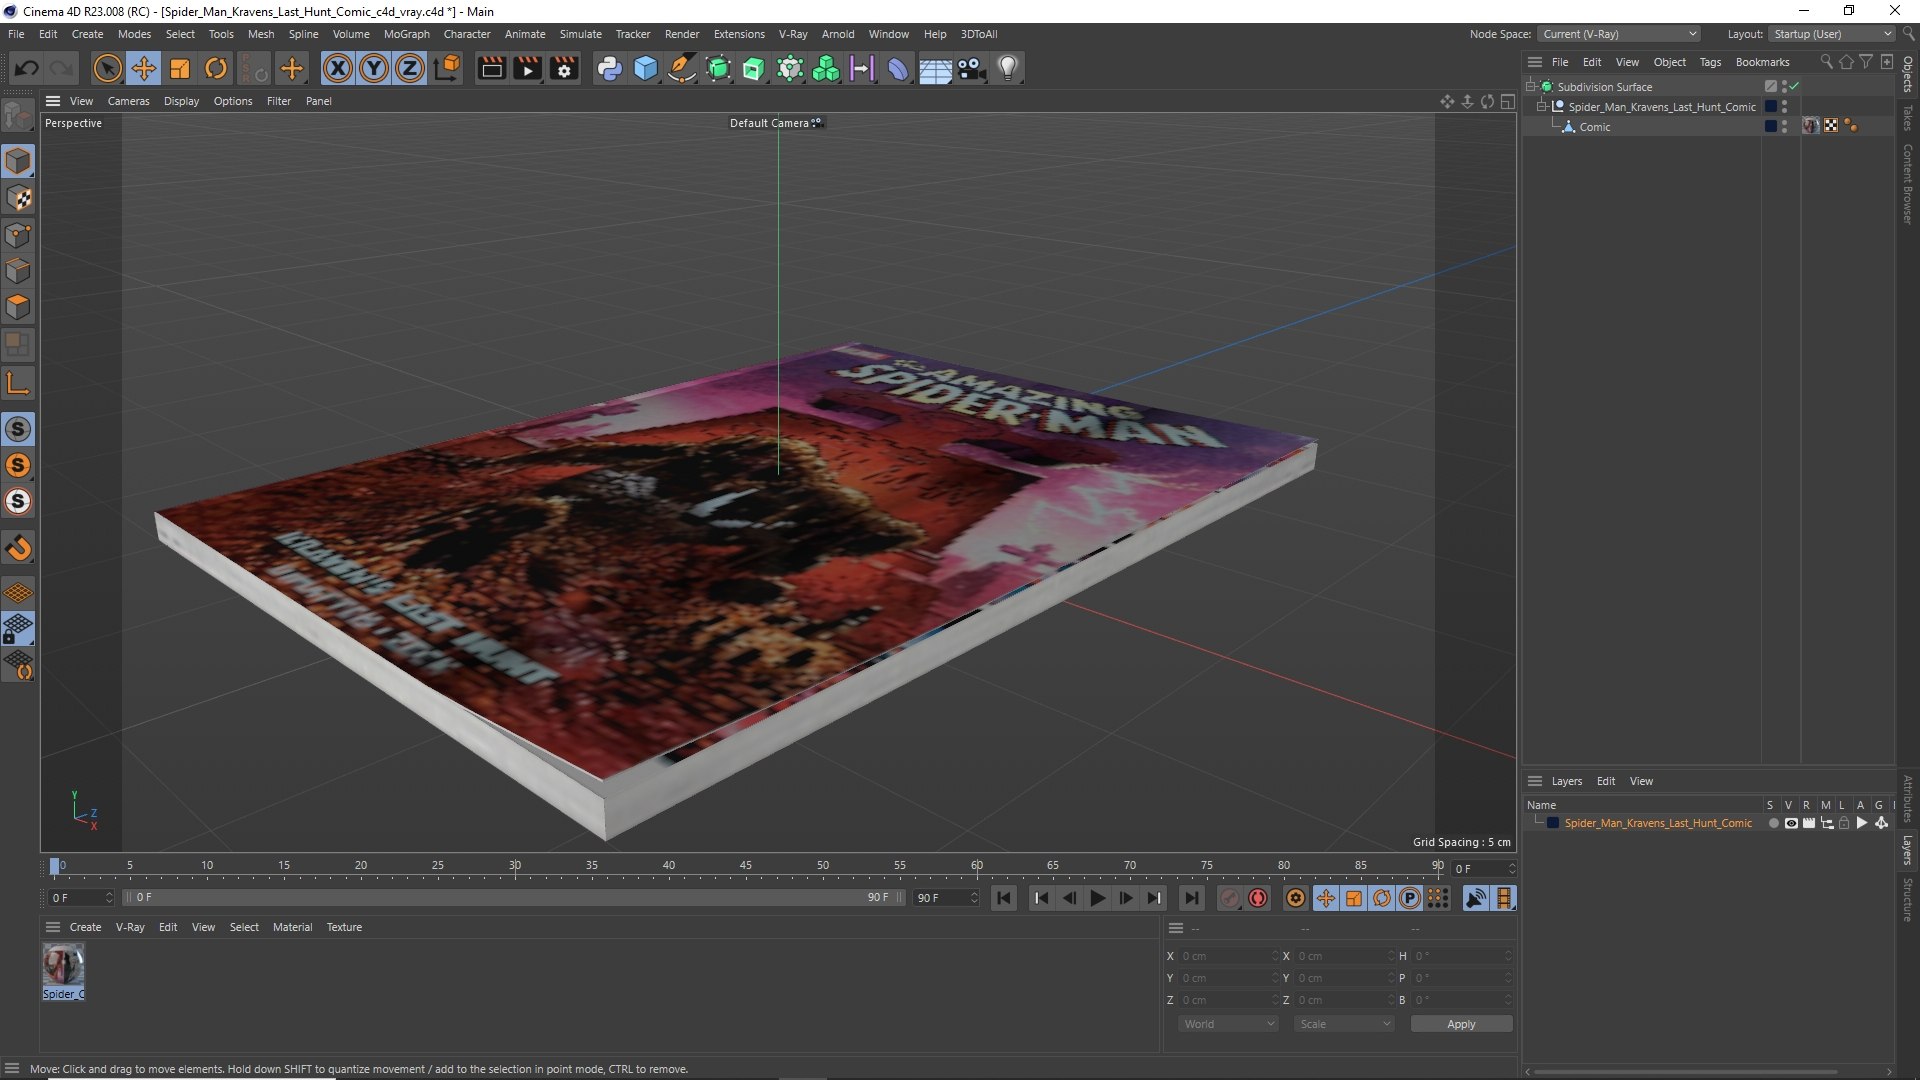1920x1080 pixels.
Task: Open World coordinate system dropdown
Action: tap(1229, 1024)
